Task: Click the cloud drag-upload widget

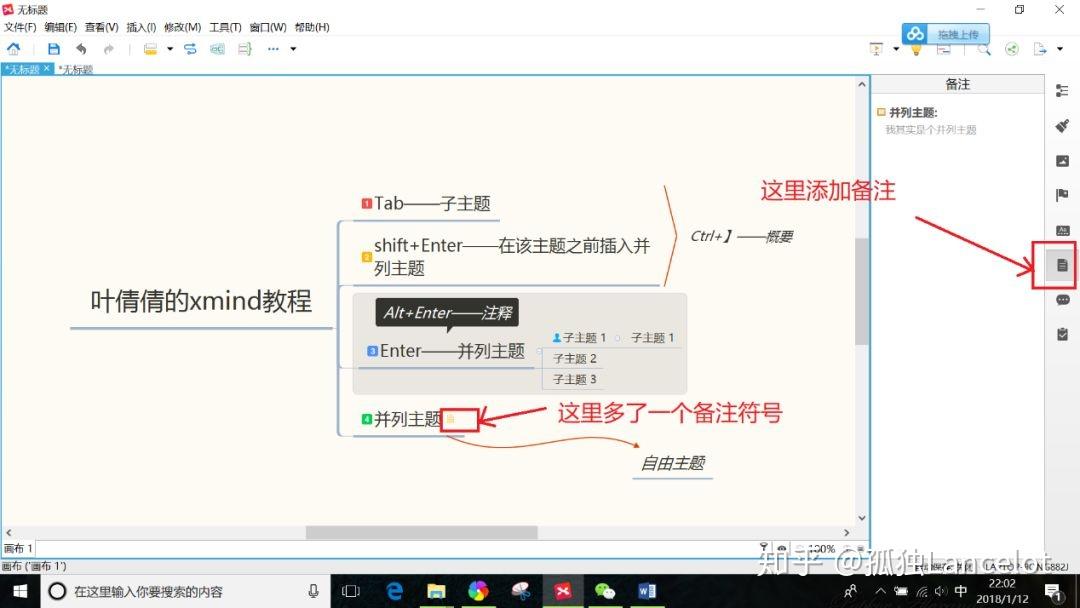Action: [x=946, y=34]
